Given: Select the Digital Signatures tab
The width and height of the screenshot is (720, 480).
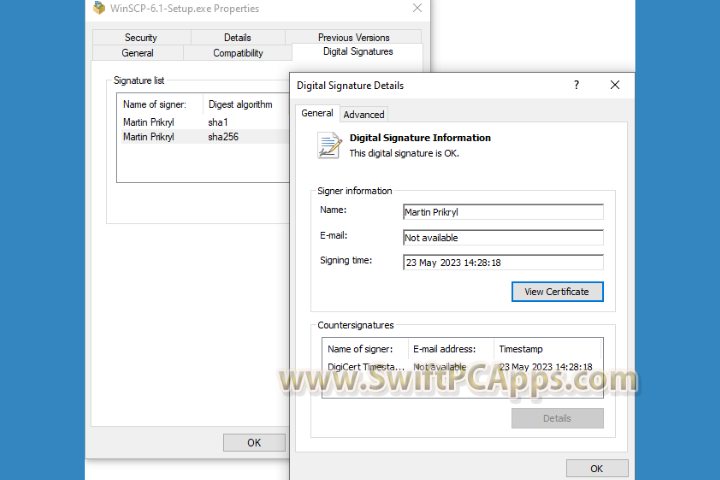Looking at the screenshot, I should click(358, 51).
